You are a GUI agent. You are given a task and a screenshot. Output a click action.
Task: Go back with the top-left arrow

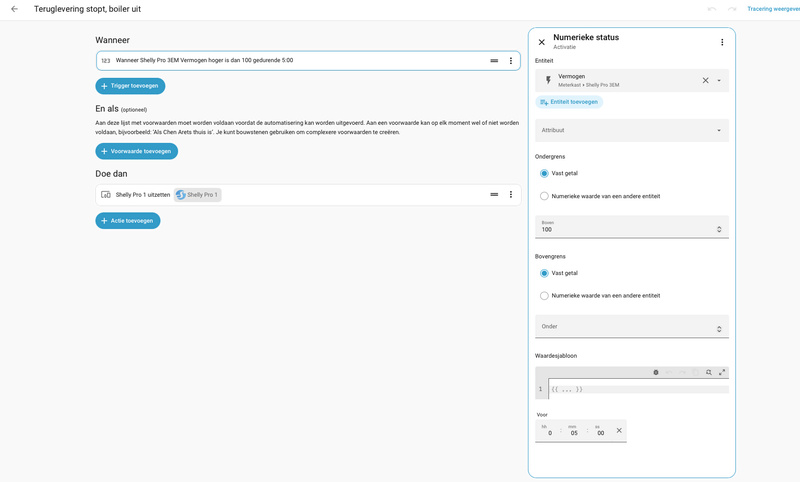coord(14,9)
